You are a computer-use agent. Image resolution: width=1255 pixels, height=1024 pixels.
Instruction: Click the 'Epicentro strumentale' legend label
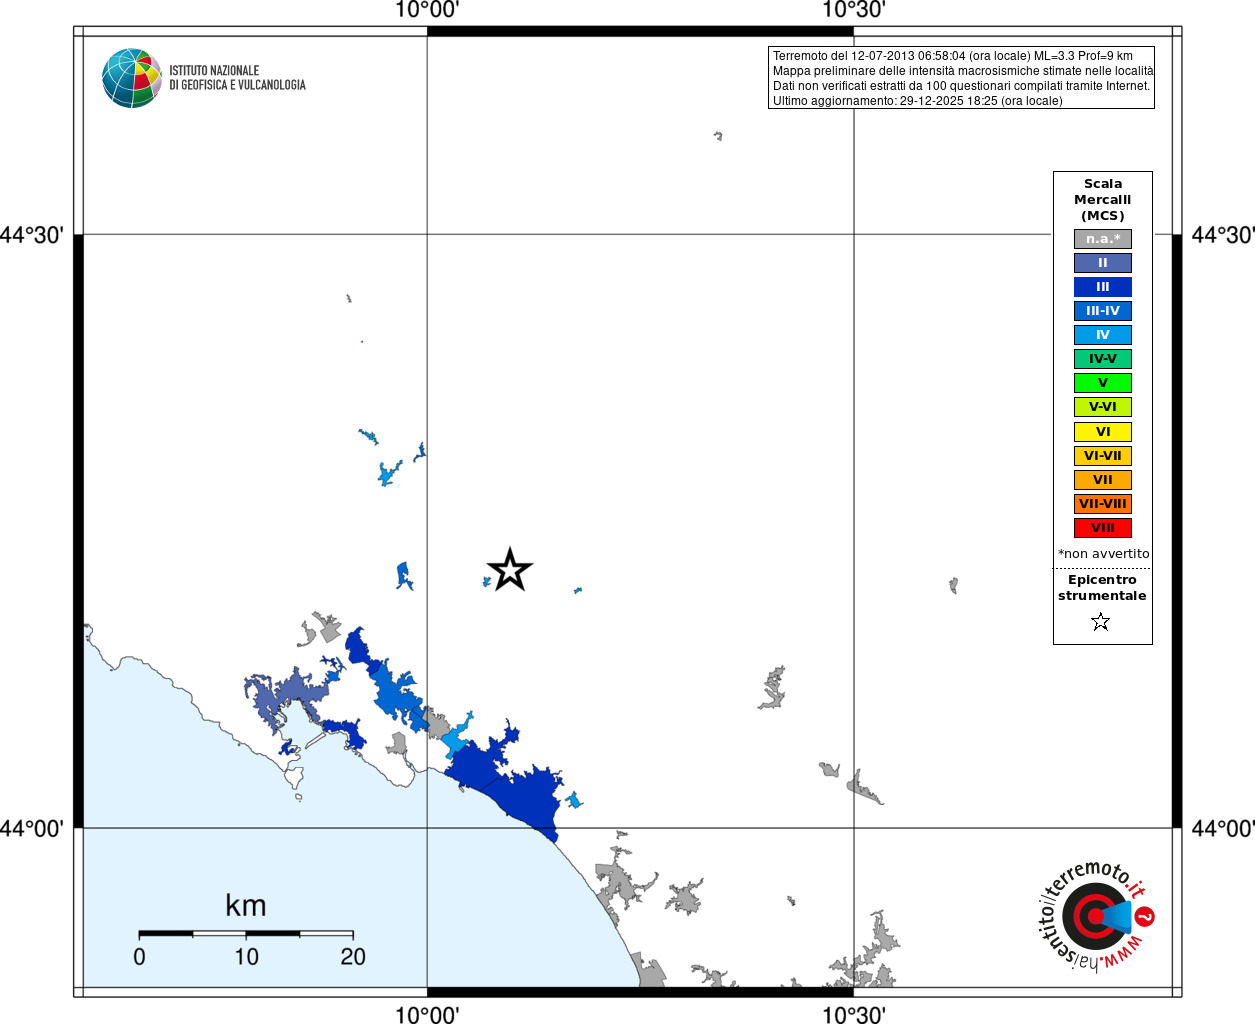pos(1102,588)
